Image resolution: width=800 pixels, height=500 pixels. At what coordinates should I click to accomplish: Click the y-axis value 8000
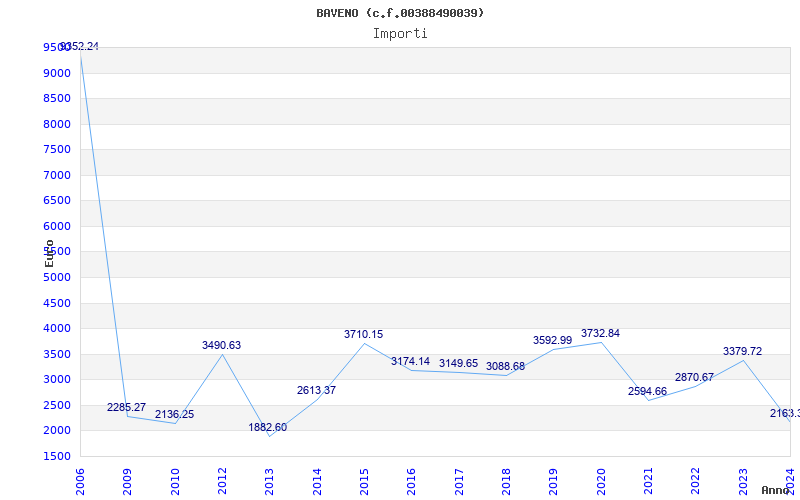point(57,124)
